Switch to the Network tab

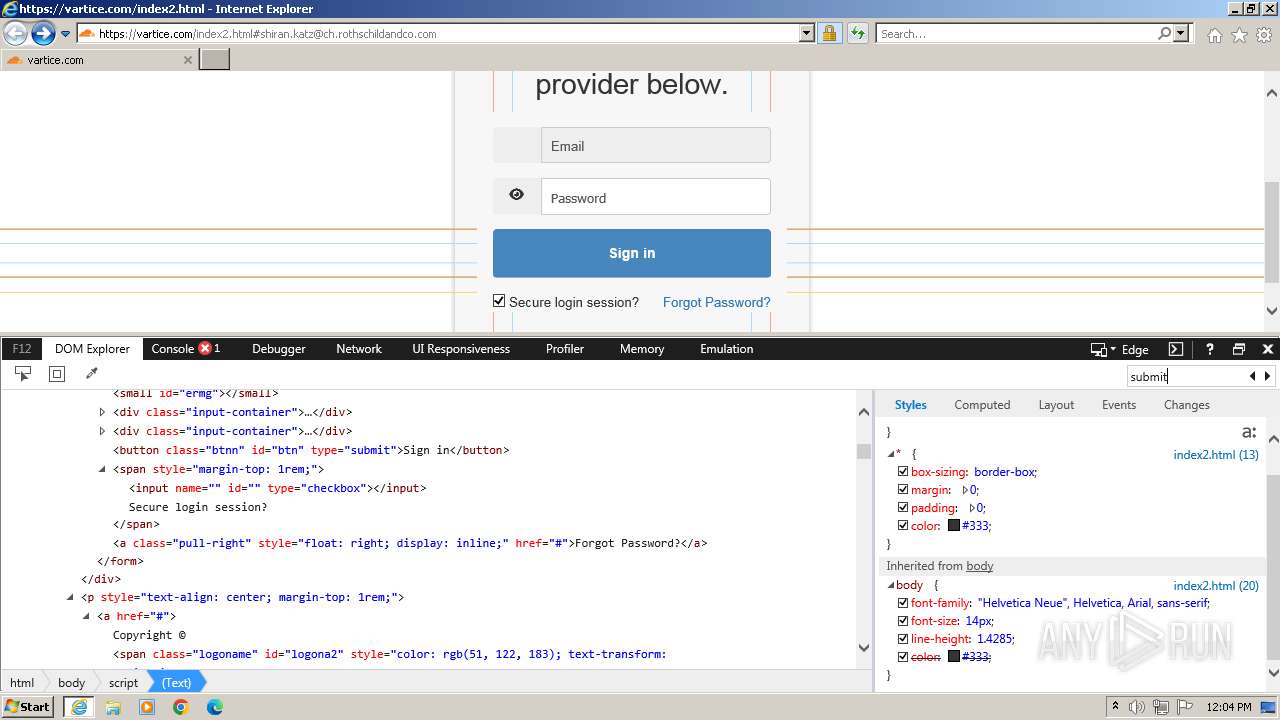[x=359, y=349]
